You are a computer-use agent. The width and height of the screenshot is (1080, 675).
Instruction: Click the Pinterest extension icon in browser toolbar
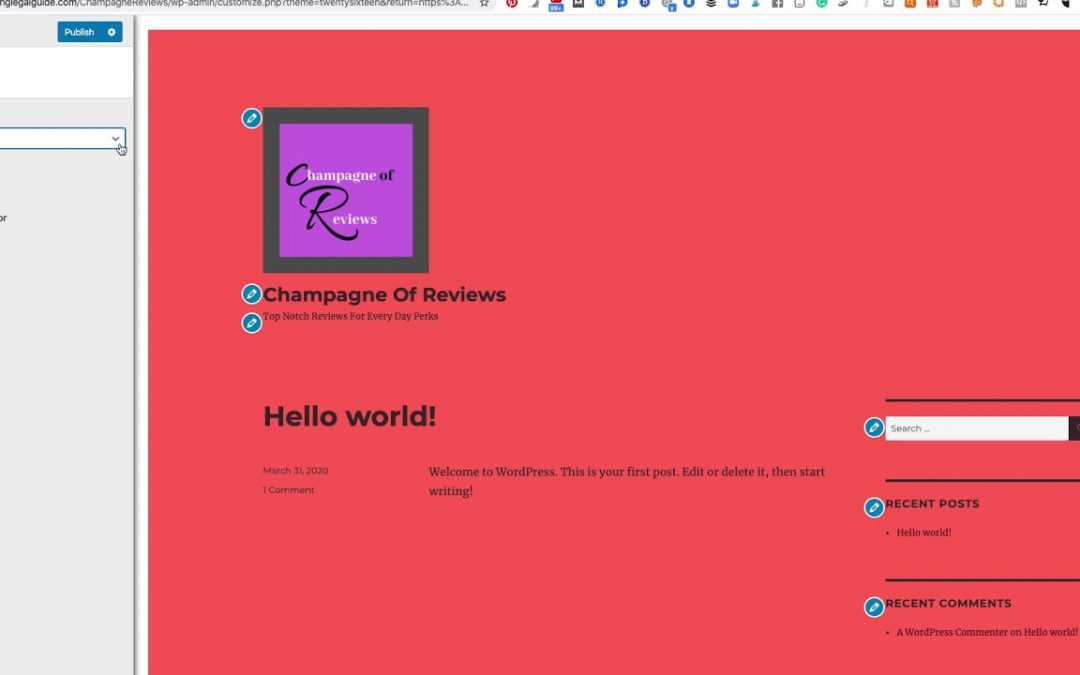coord(512,4)
